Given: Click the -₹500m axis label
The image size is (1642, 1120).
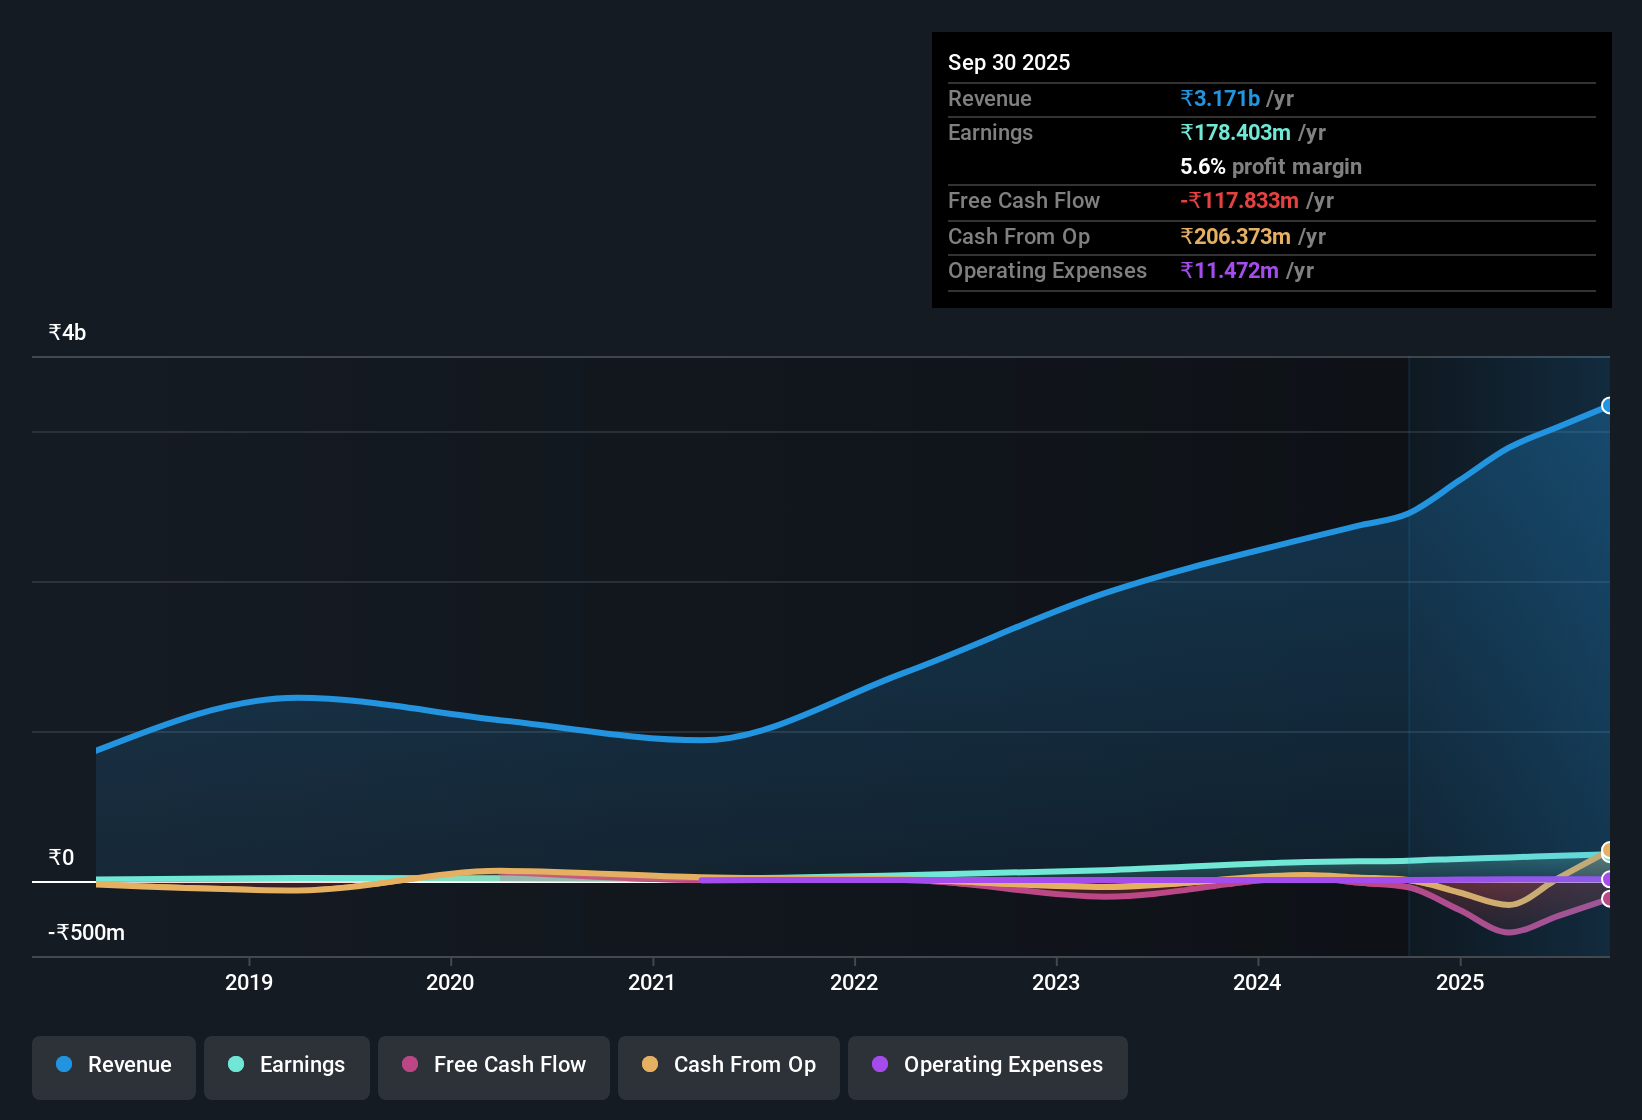Looking at the screenshot, I should [85, 932].
